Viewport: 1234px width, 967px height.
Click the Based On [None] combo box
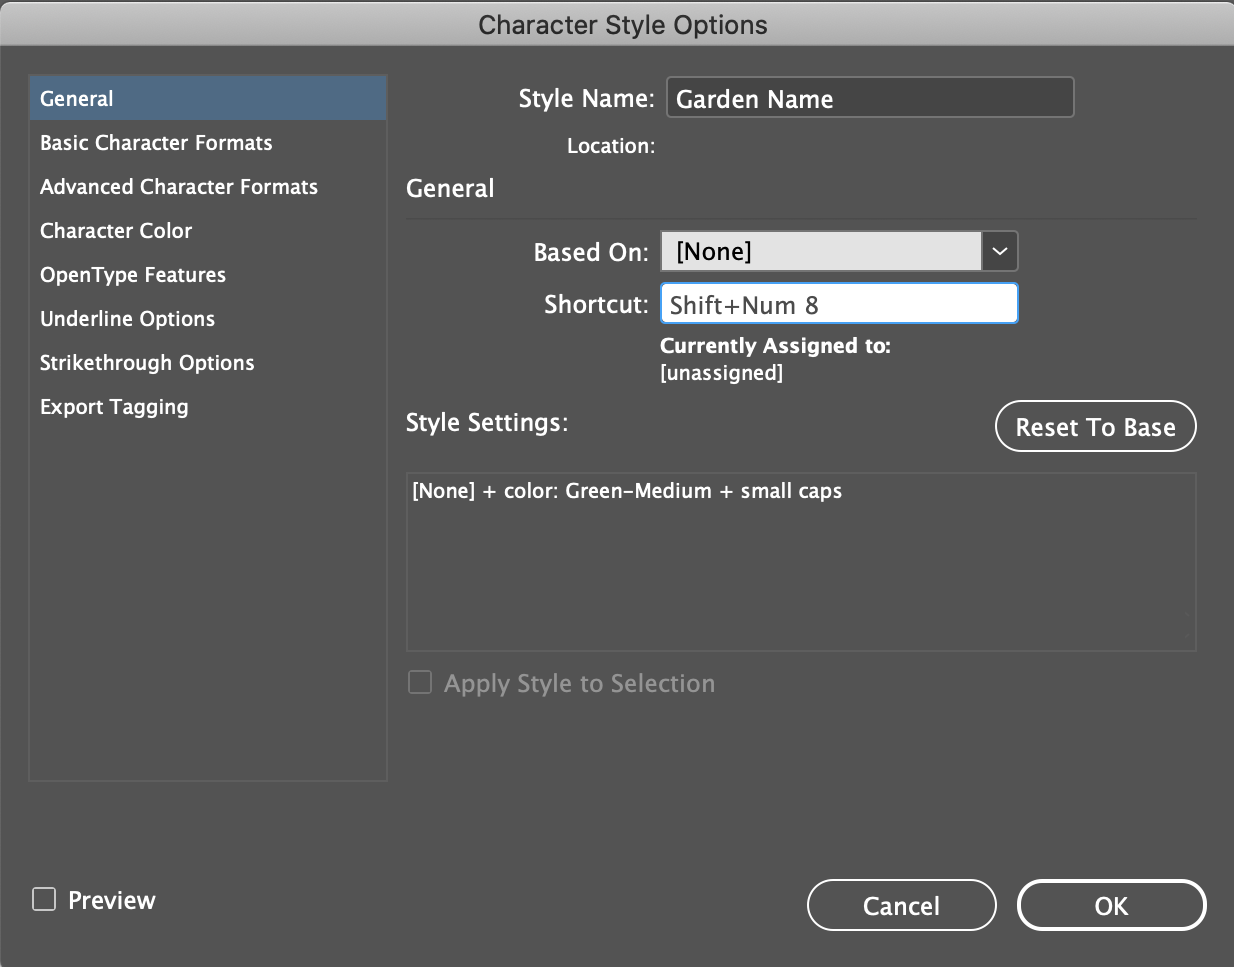pos(821,251)
